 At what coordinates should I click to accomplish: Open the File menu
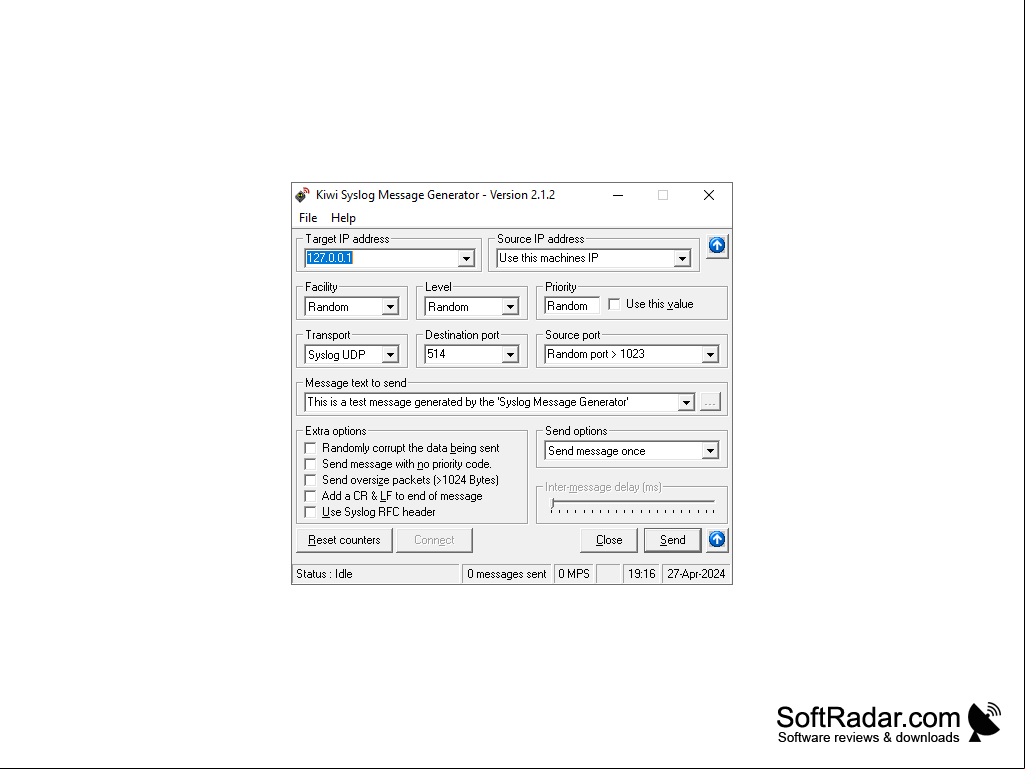point(308,218)
